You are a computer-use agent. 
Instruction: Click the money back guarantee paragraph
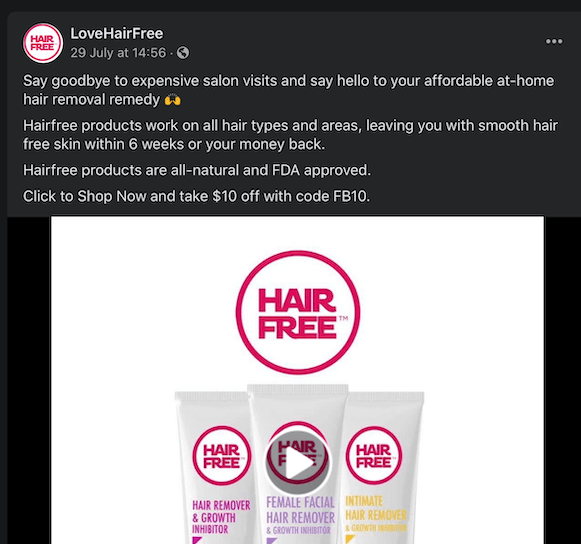click(x=290, y=135)
